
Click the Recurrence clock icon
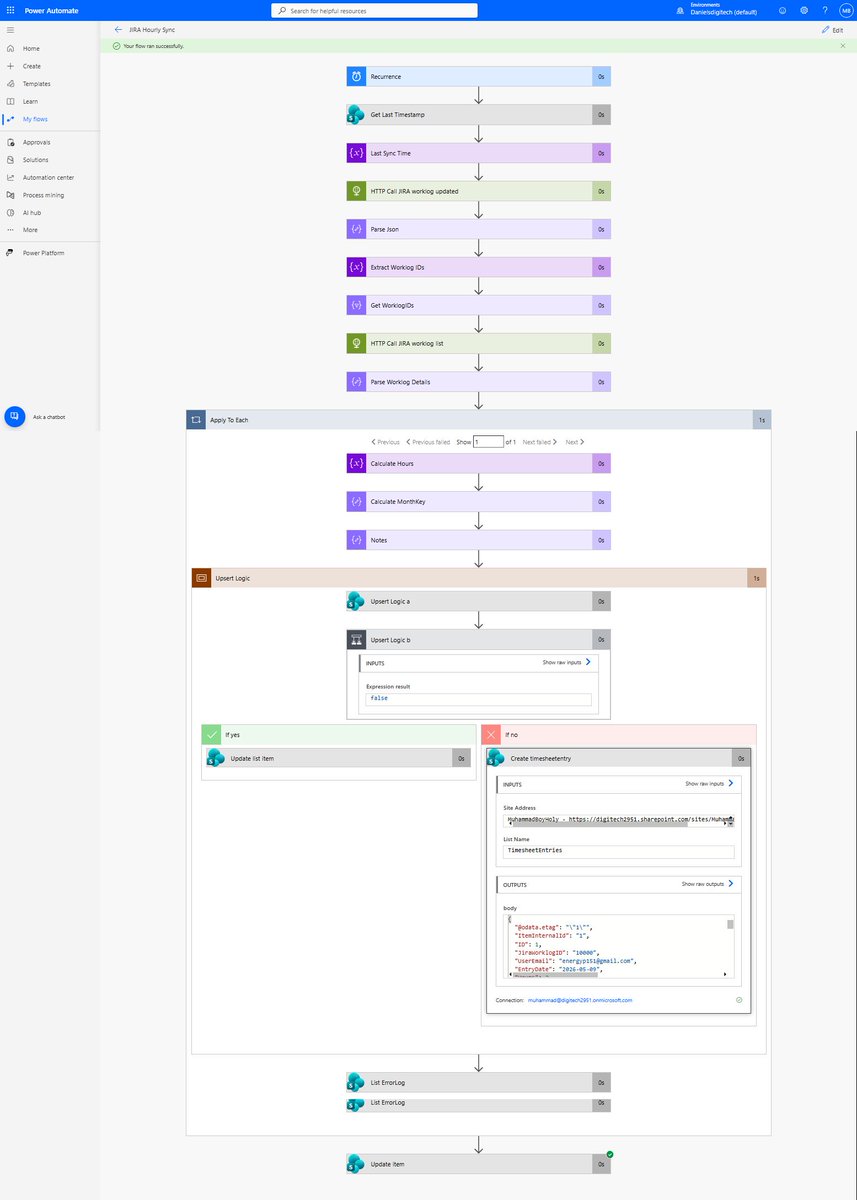pyautogui.click(x=357, y=77)
